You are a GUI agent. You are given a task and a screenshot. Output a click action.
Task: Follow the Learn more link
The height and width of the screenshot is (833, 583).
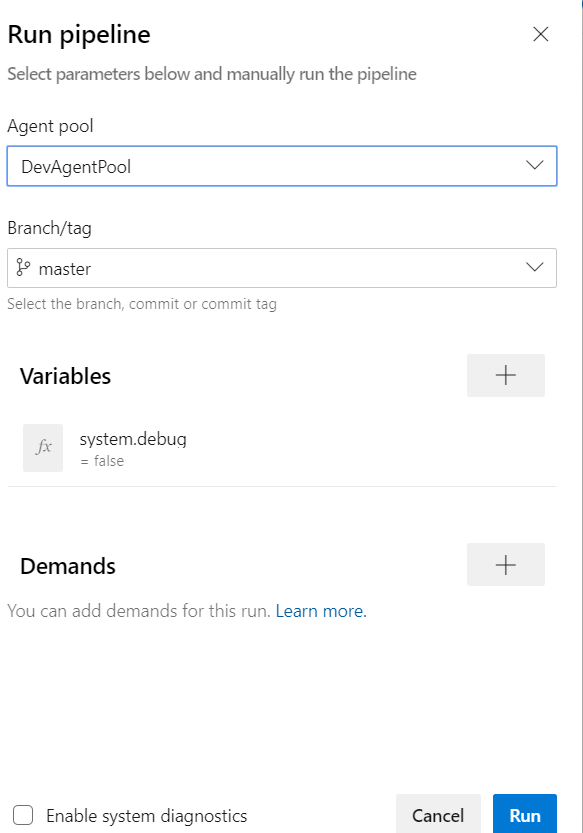pyautogui.click(x=321, y=611)
